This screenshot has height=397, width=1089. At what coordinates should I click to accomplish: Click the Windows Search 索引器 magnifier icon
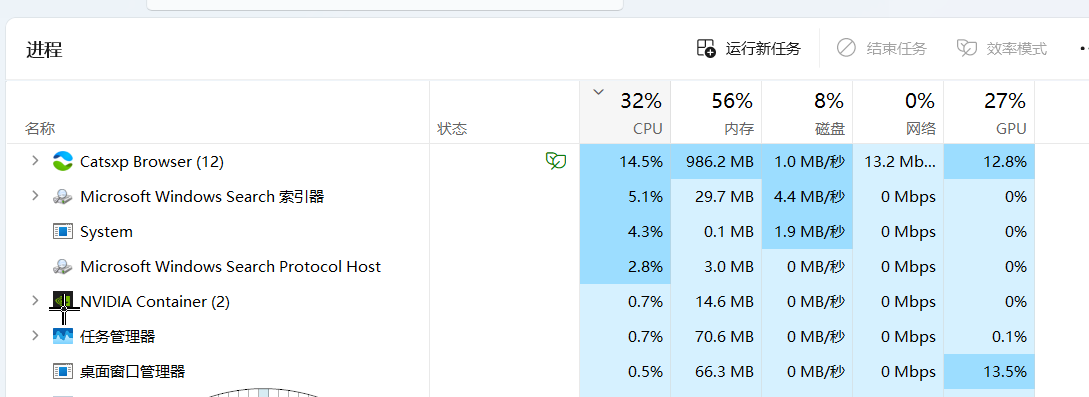pyautogui.click(x=63, y=196)
